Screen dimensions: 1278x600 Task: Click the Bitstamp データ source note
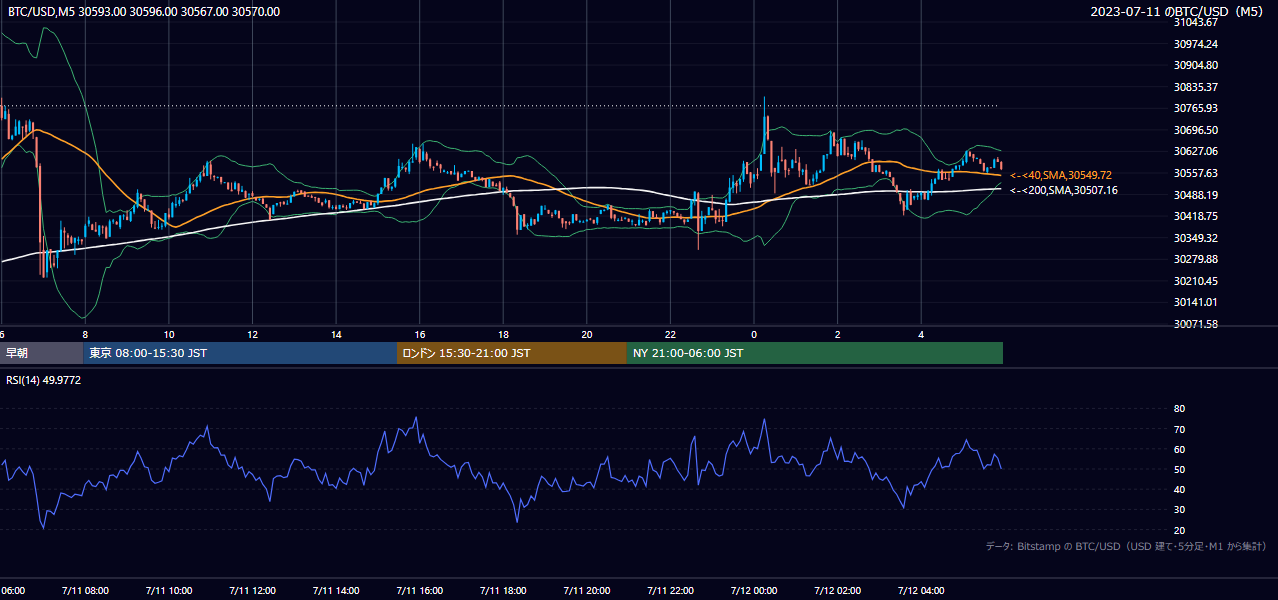(x=1127, y=546)
